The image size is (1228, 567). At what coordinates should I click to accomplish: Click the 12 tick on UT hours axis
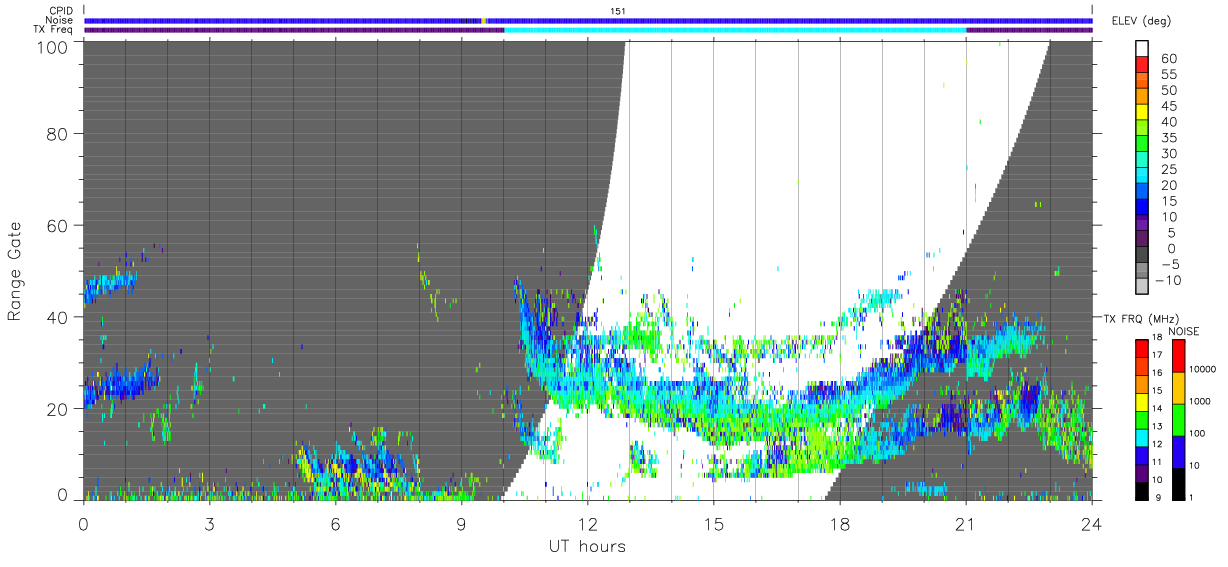[x=587, y=523]
